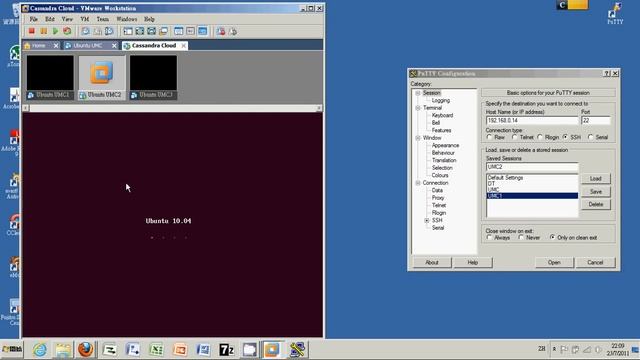Click the Host Name input field
The width and height of the screenshot is (640, 360).
coord(532,120)
